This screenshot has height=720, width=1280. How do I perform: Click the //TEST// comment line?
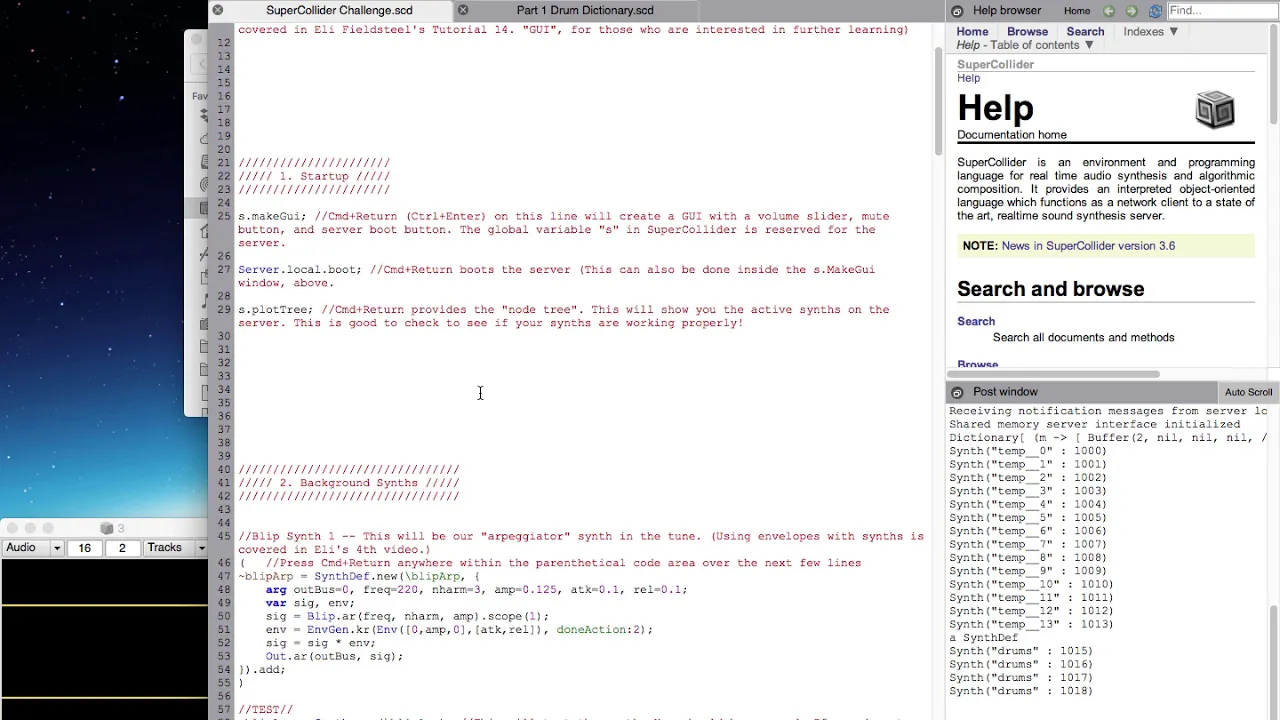265,710
